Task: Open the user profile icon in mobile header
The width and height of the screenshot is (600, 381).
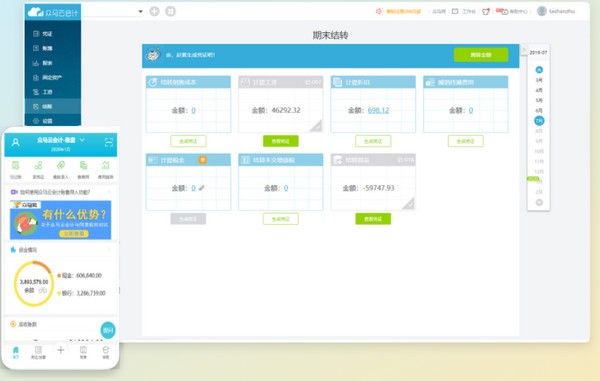Action: tap(16, 142)
